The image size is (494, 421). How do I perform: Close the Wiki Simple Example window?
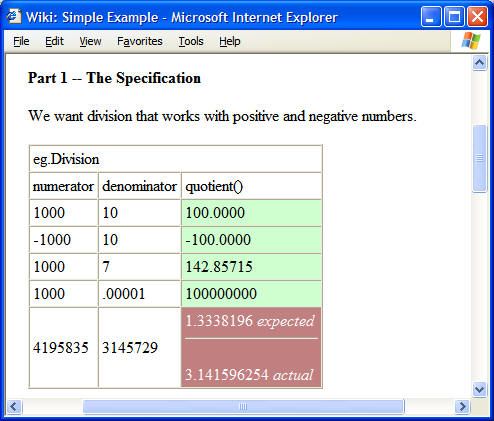click(x=477, y=17)
